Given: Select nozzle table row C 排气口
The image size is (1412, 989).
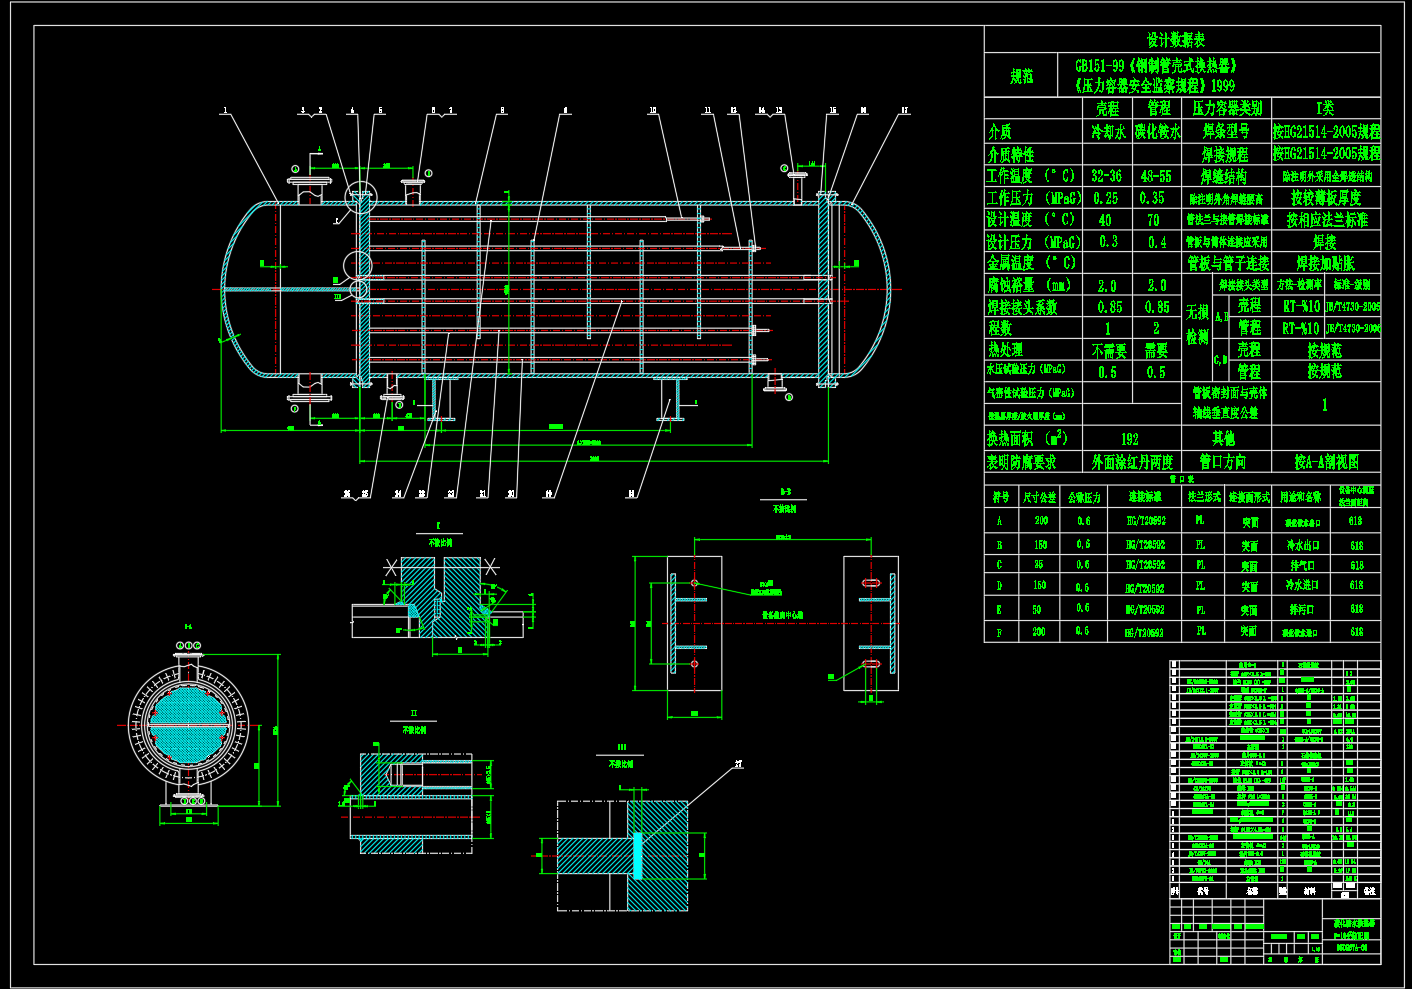Looking at the screenshot, I should tap(1302, 566).
